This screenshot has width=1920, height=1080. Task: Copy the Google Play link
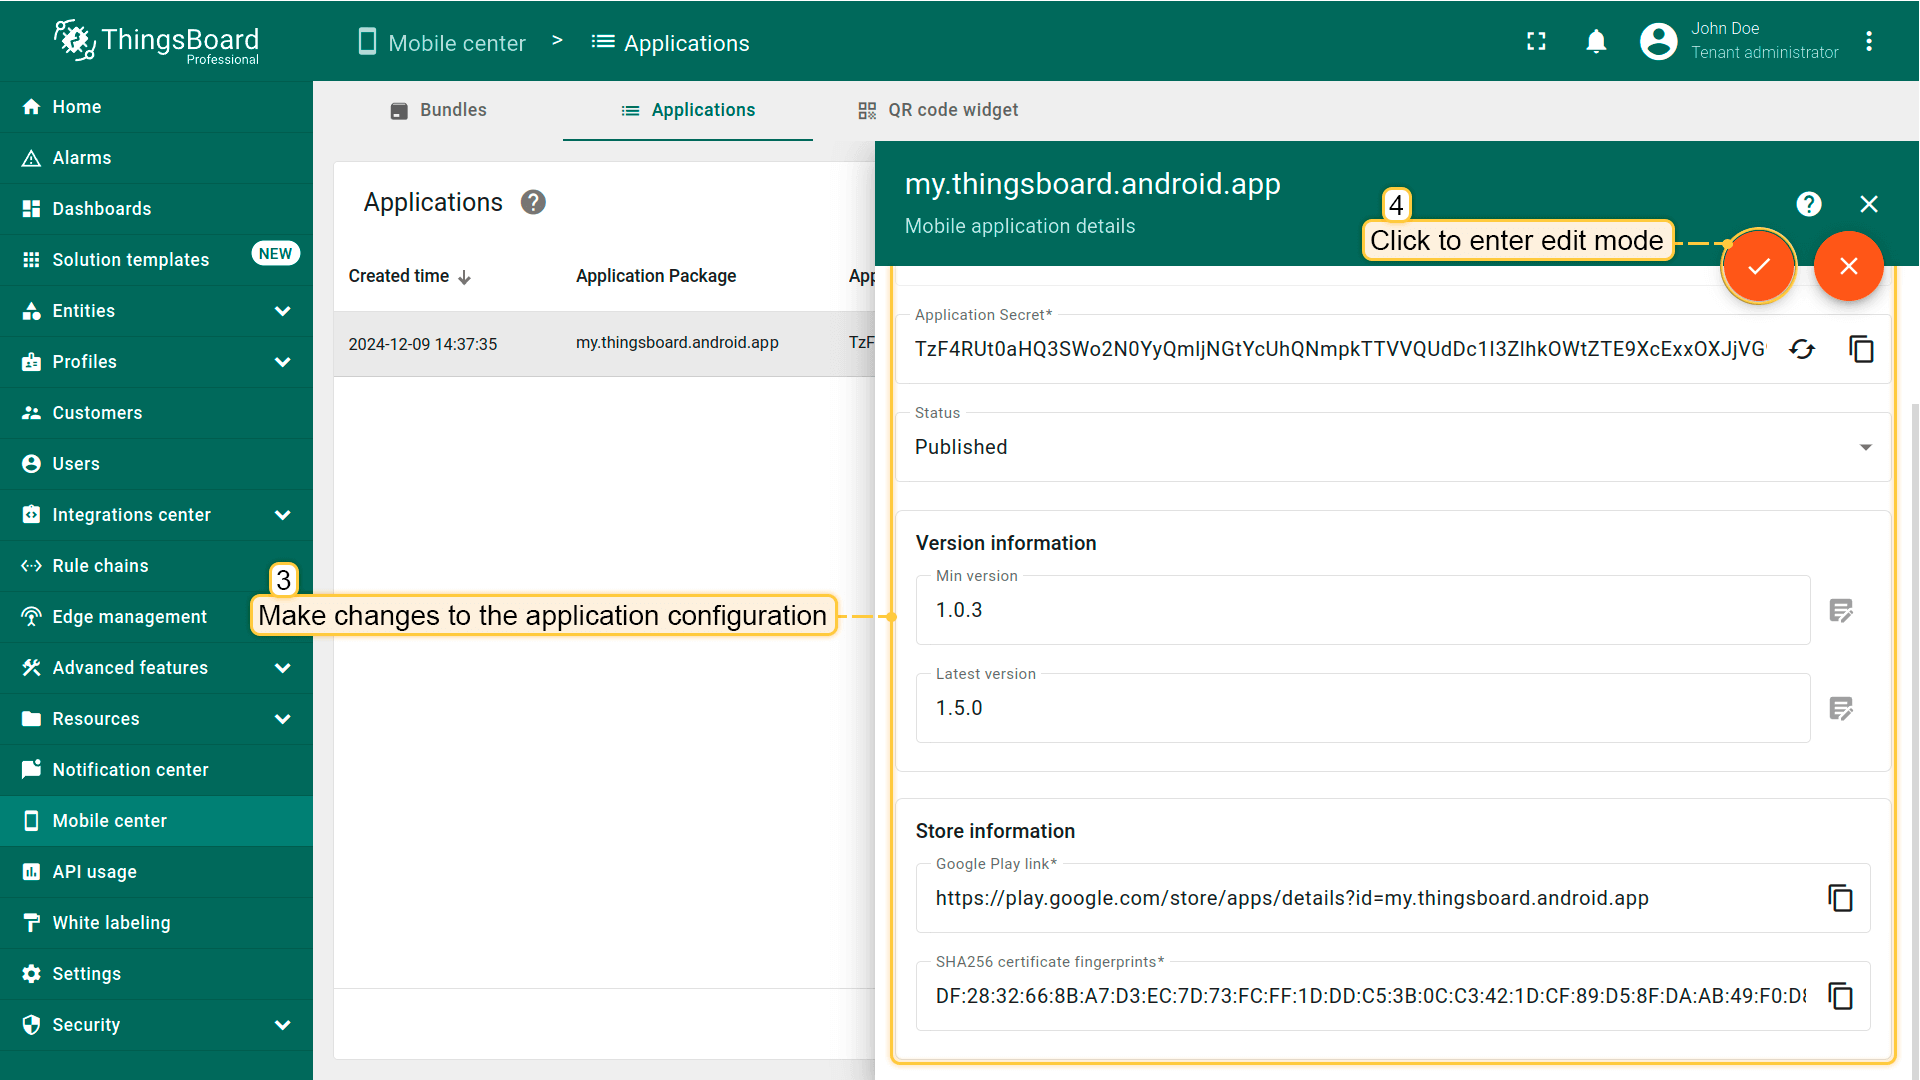(x=1840, y=898)
